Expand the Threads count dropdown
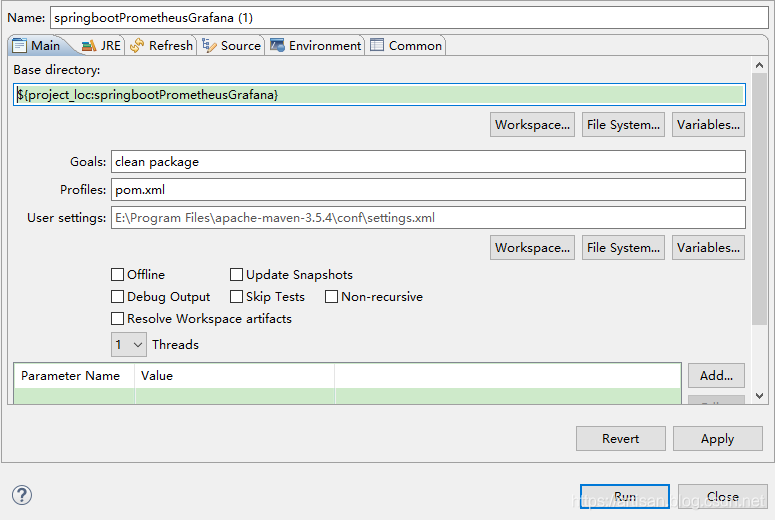This screenshot has height=520, width=775. pyautogui.click(x=129, y=345)
